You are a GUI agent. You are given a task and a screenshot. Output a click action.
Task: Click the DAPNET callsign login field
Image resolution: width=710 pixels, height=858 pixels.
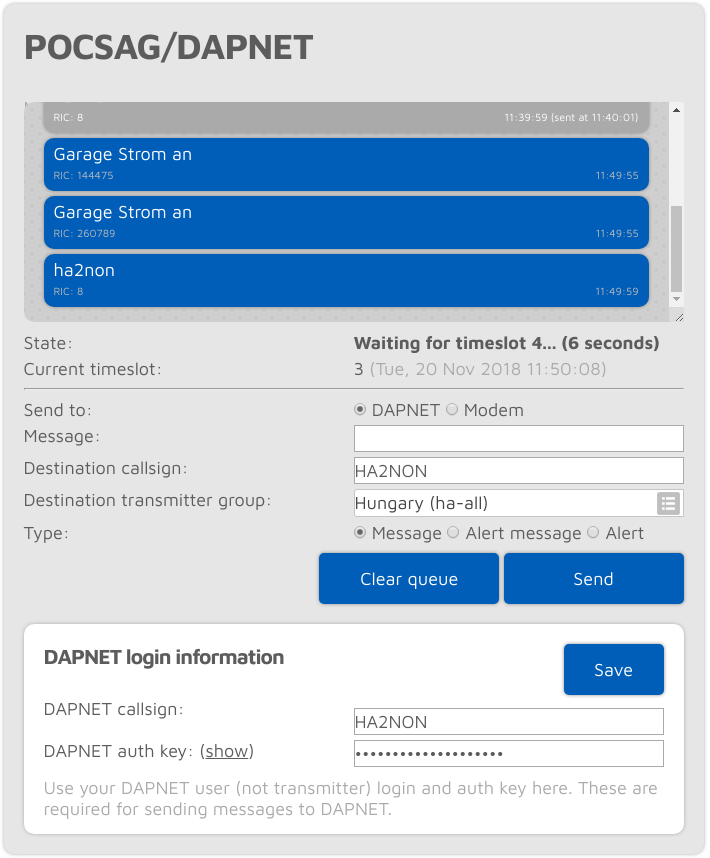(x=508, y=721)
